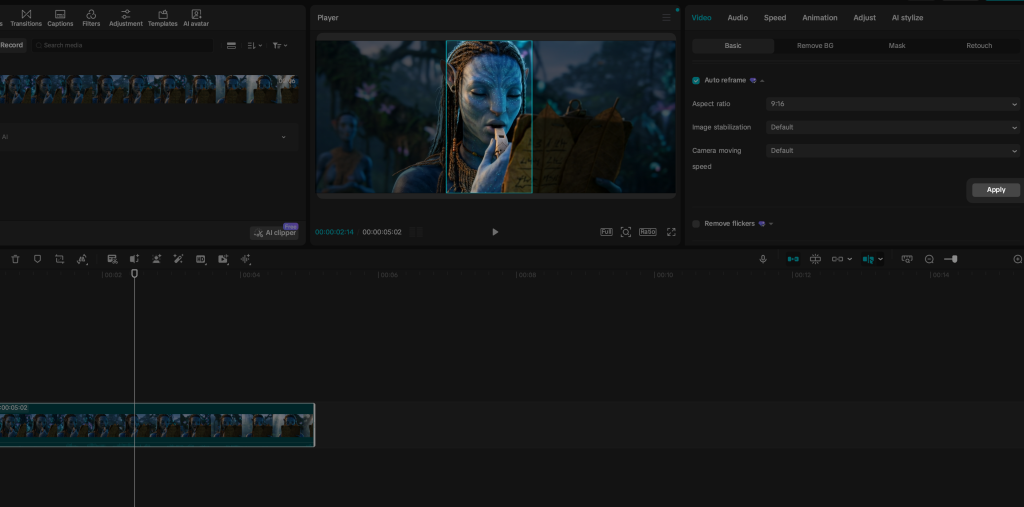Click the crop and rotate timeline icon

(x=59, y=259)
